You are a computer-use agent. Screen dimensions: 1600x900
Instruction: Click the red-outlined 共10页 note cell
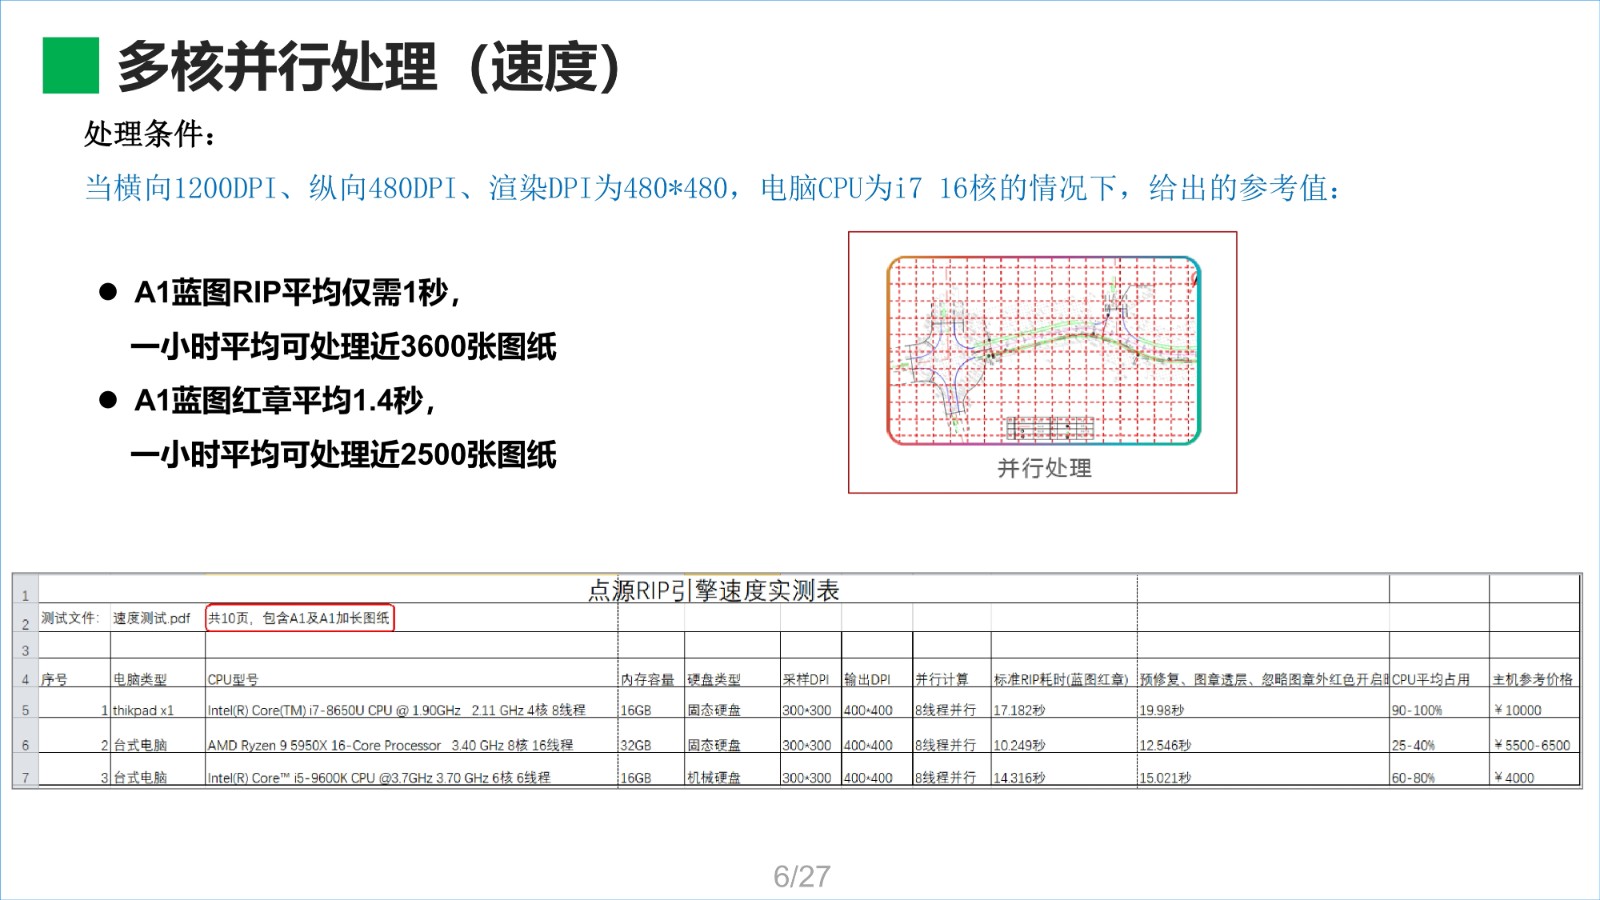[299, 618]
